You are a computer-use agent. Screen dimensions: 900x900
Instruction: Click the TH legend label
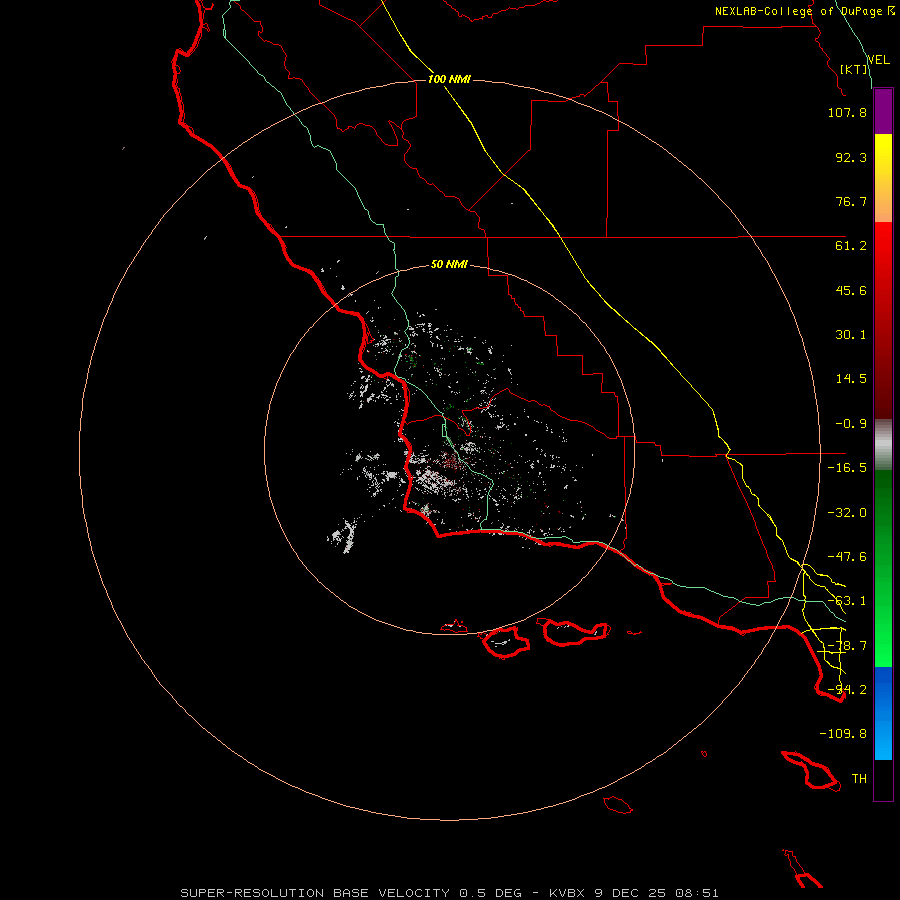(859, 779)
